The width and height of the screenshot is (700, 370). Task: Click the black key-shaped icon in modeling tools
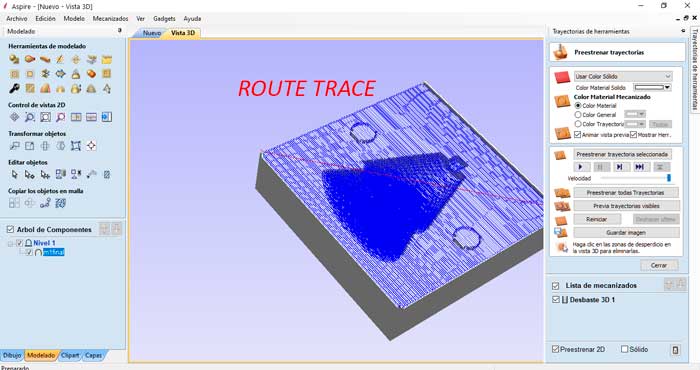14,88
